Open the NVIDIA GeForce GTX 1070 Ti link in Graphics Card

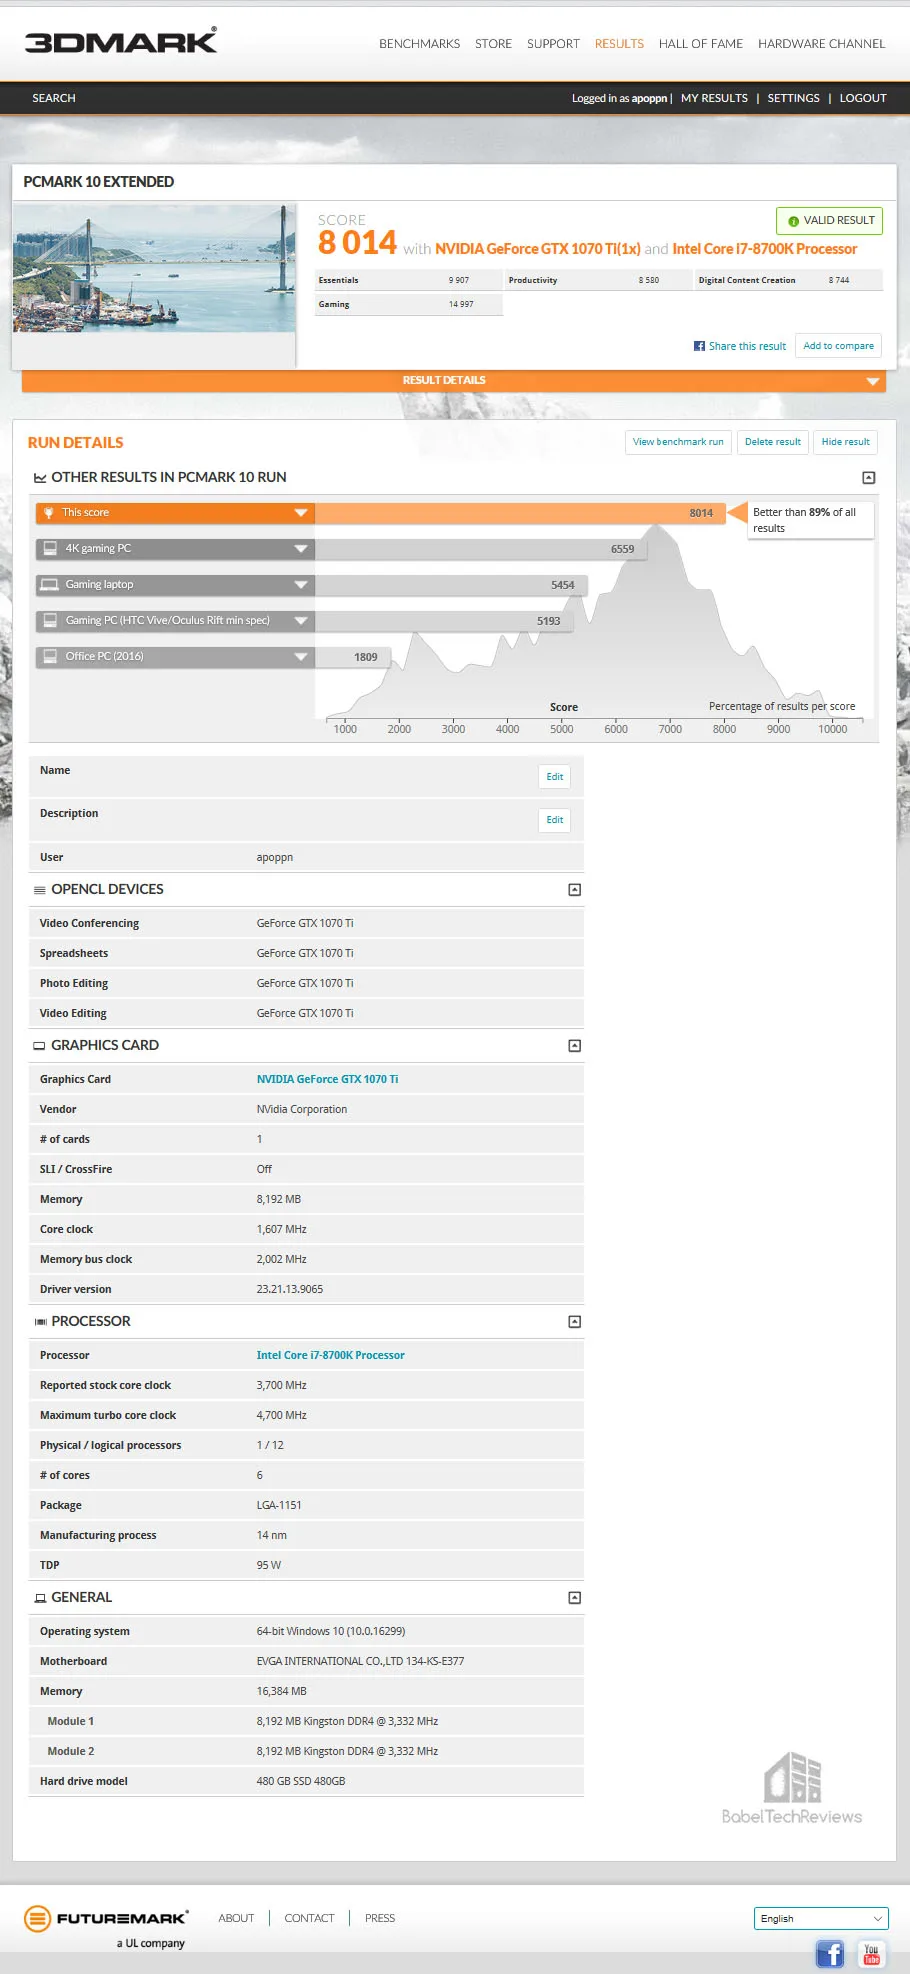coord(327,1080)
